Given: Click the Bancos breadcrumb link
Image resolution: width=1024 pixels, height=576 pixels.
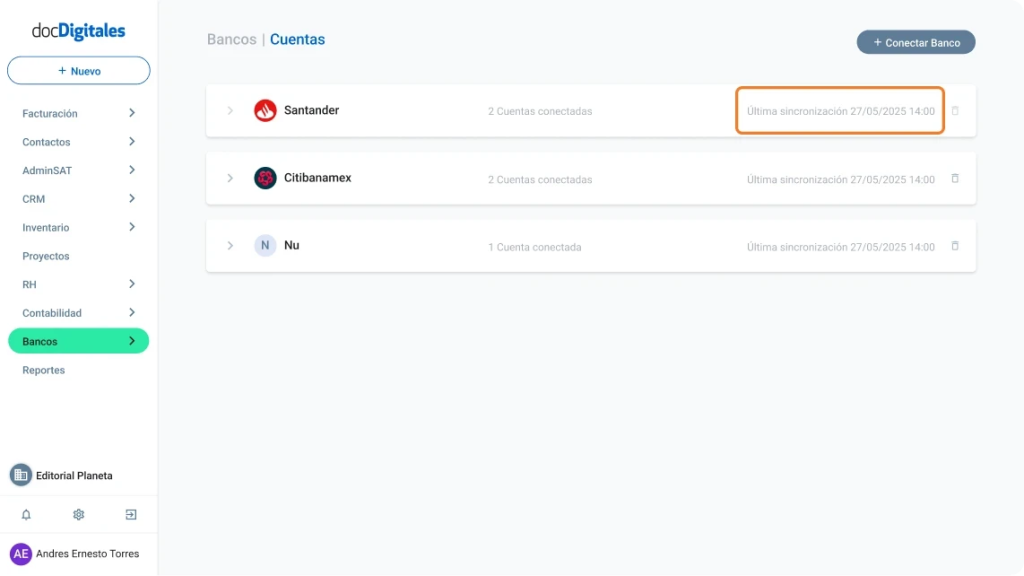Looking at the screenshot, I should (231, 40).
